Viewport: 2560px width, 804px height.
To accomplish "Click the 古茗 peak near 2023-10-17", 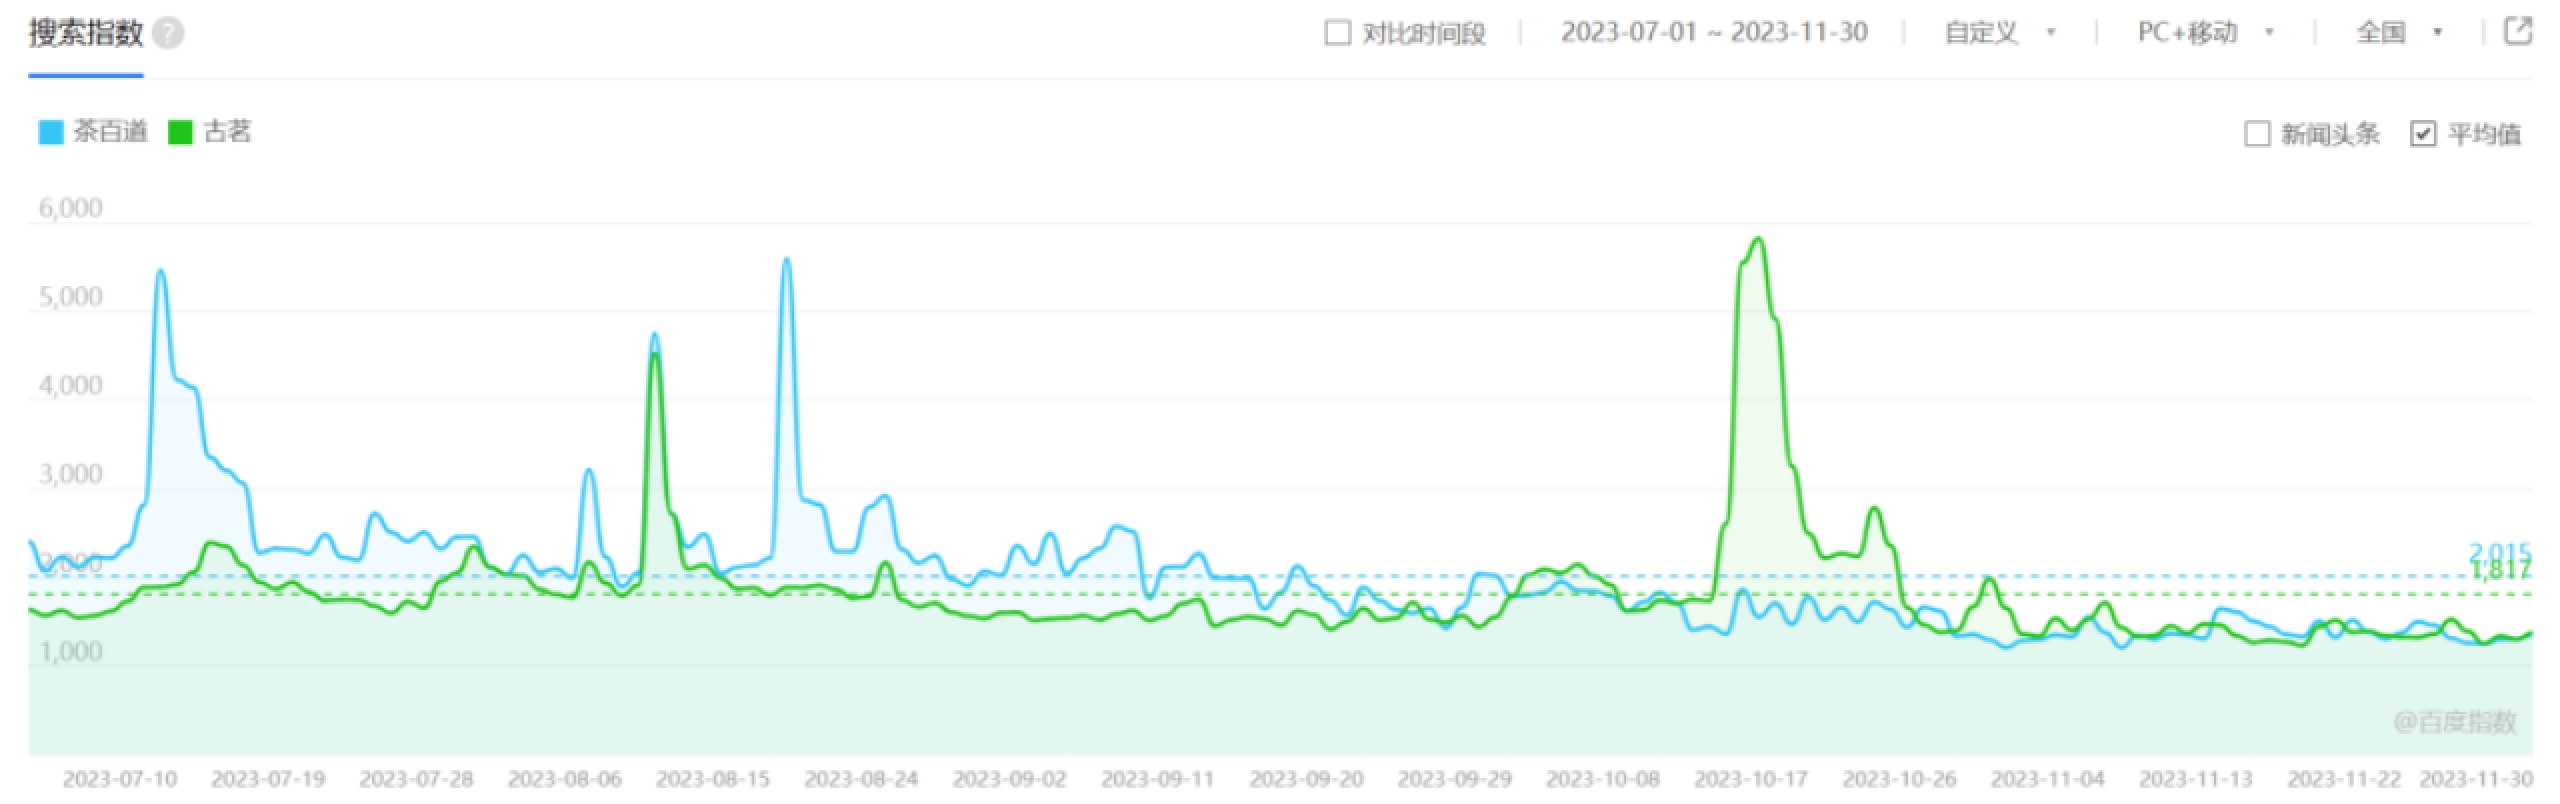I will (x=1758, y=240).
